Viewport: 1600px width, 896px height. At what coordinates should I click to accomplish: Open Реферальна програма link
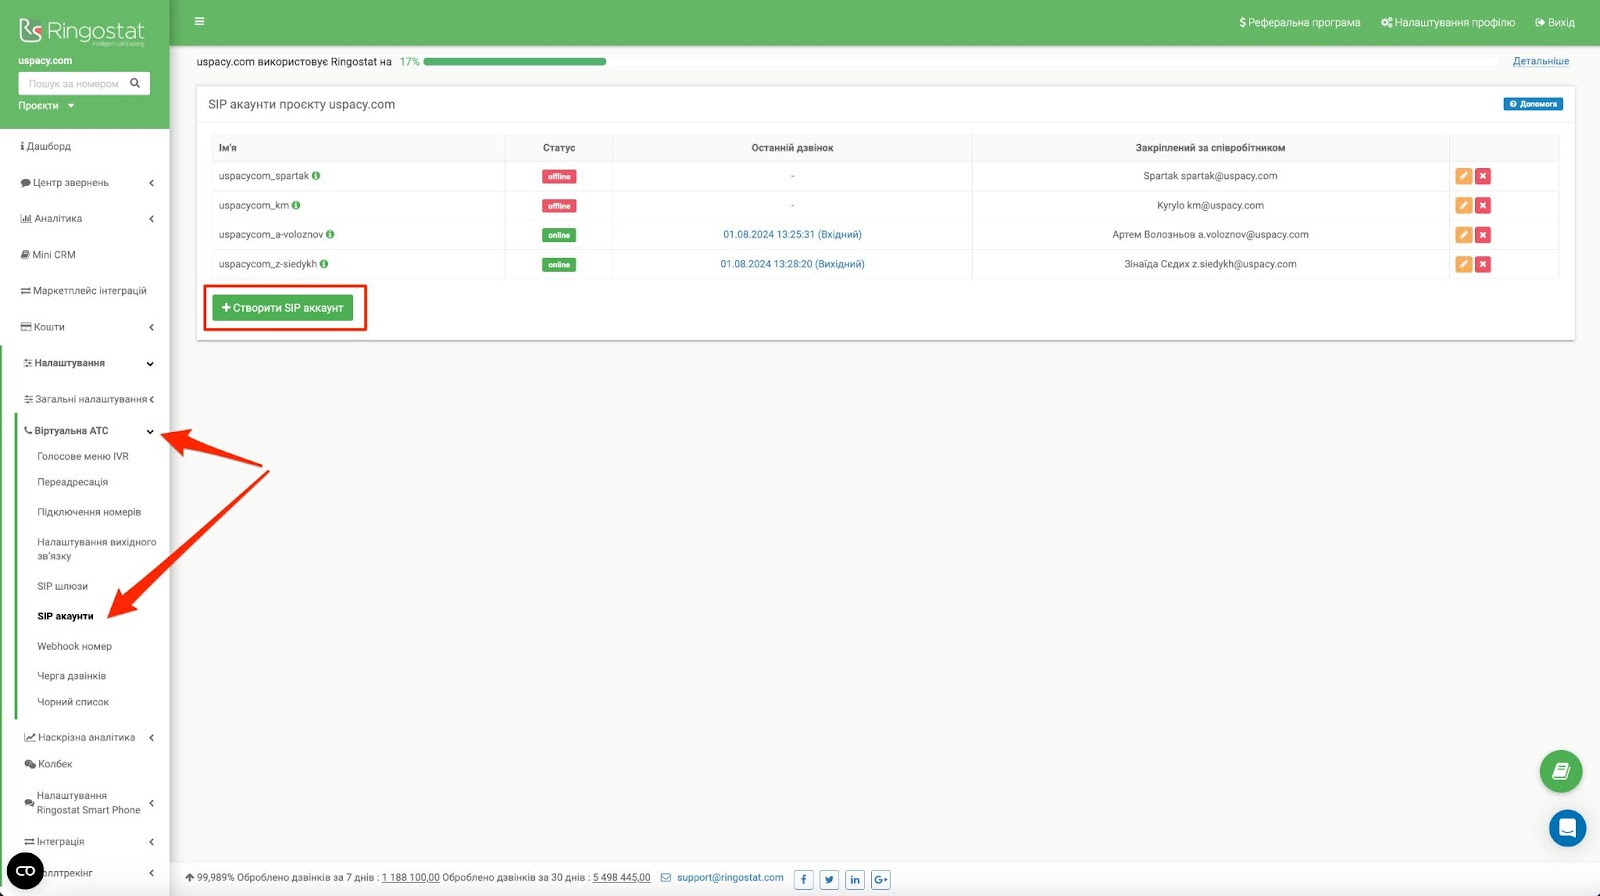[1300, 22]
